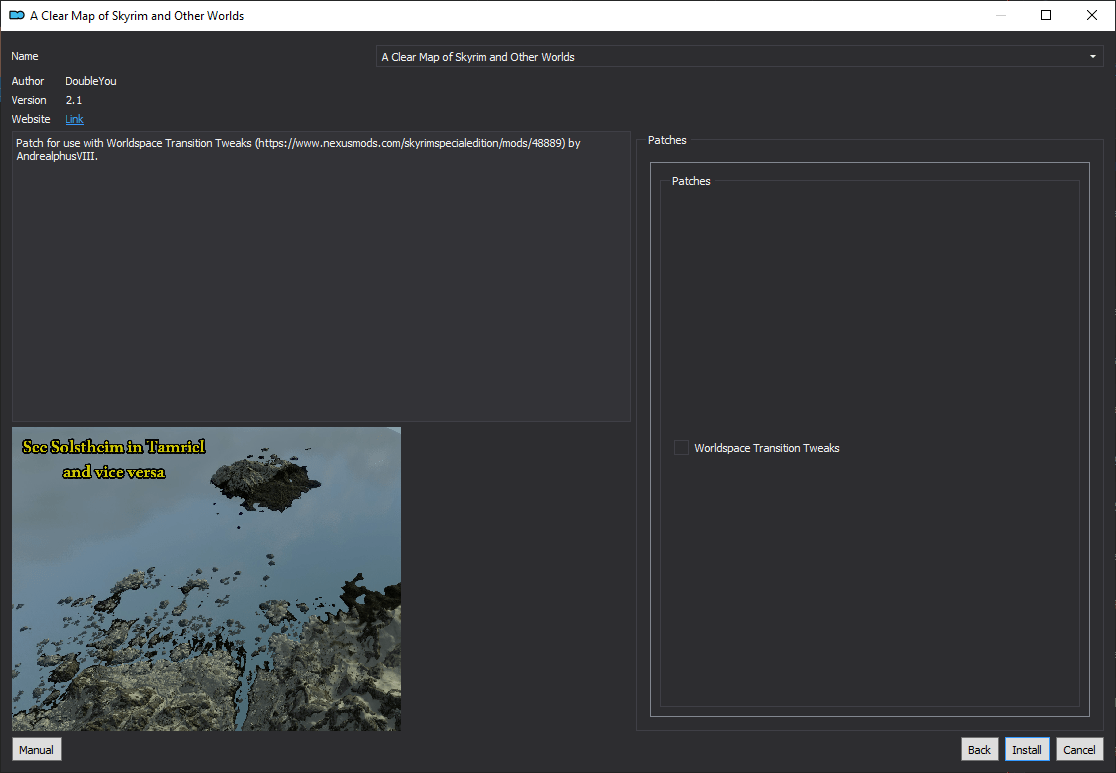Go Back to previous installer page
1116x773 pixels.
(979, 750)
